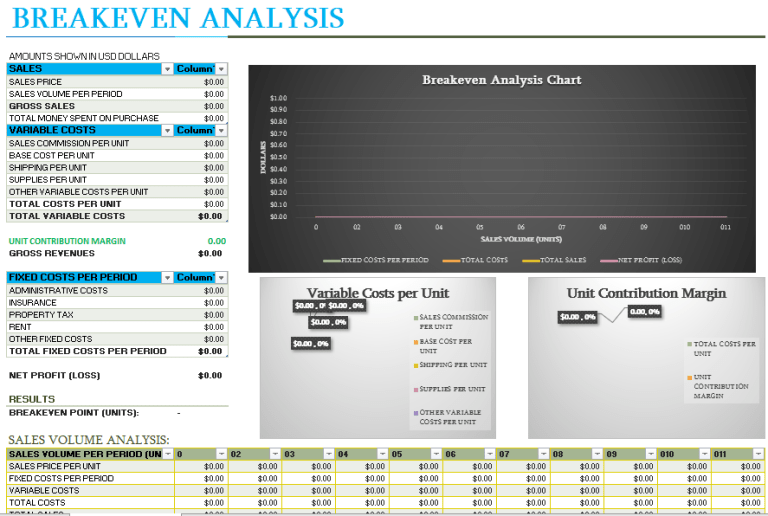The image size is (768, 516).
Task: Open the SALES header filter dropdown
Action: 167,69
